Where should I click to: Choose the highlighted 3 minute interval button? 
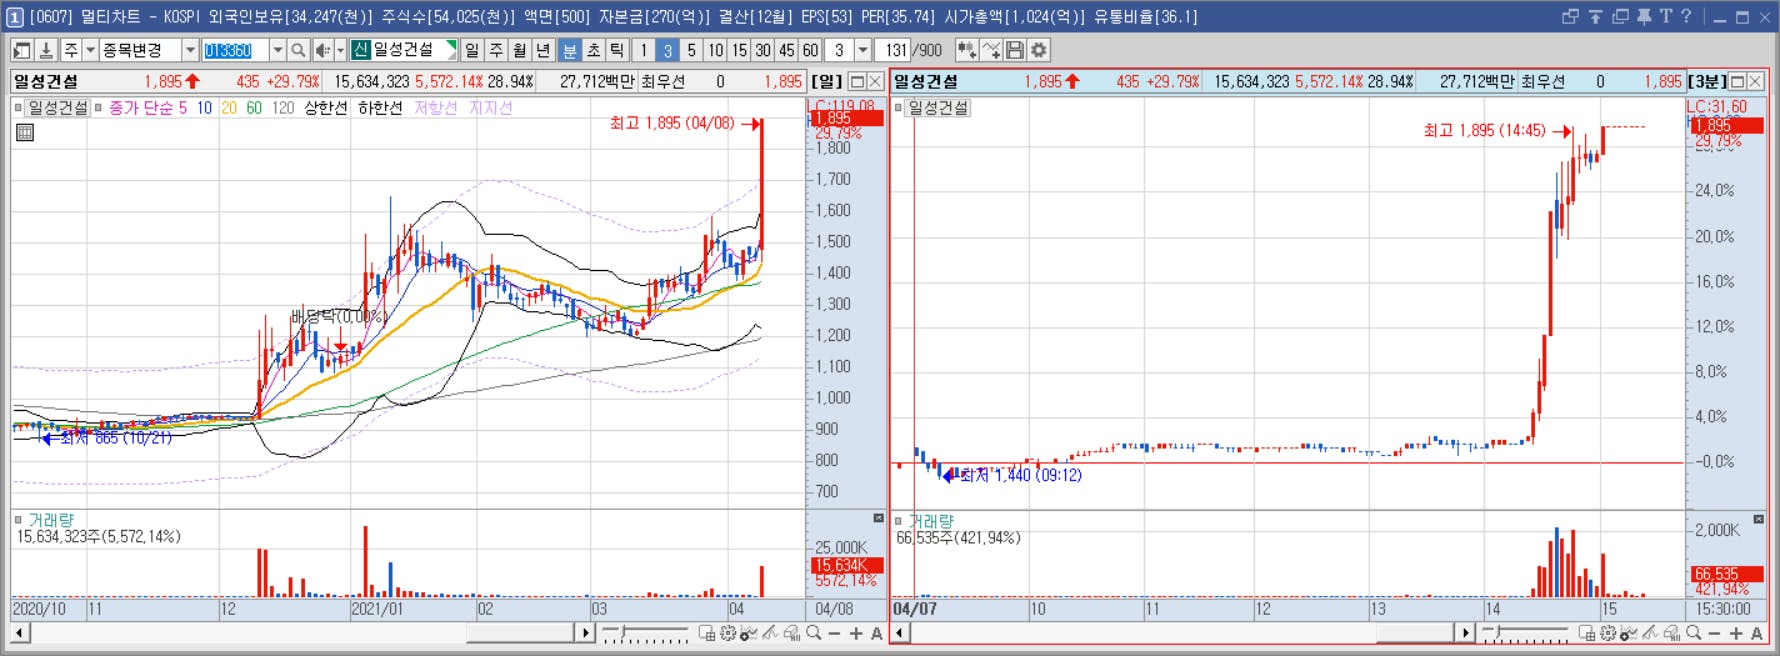667,50
